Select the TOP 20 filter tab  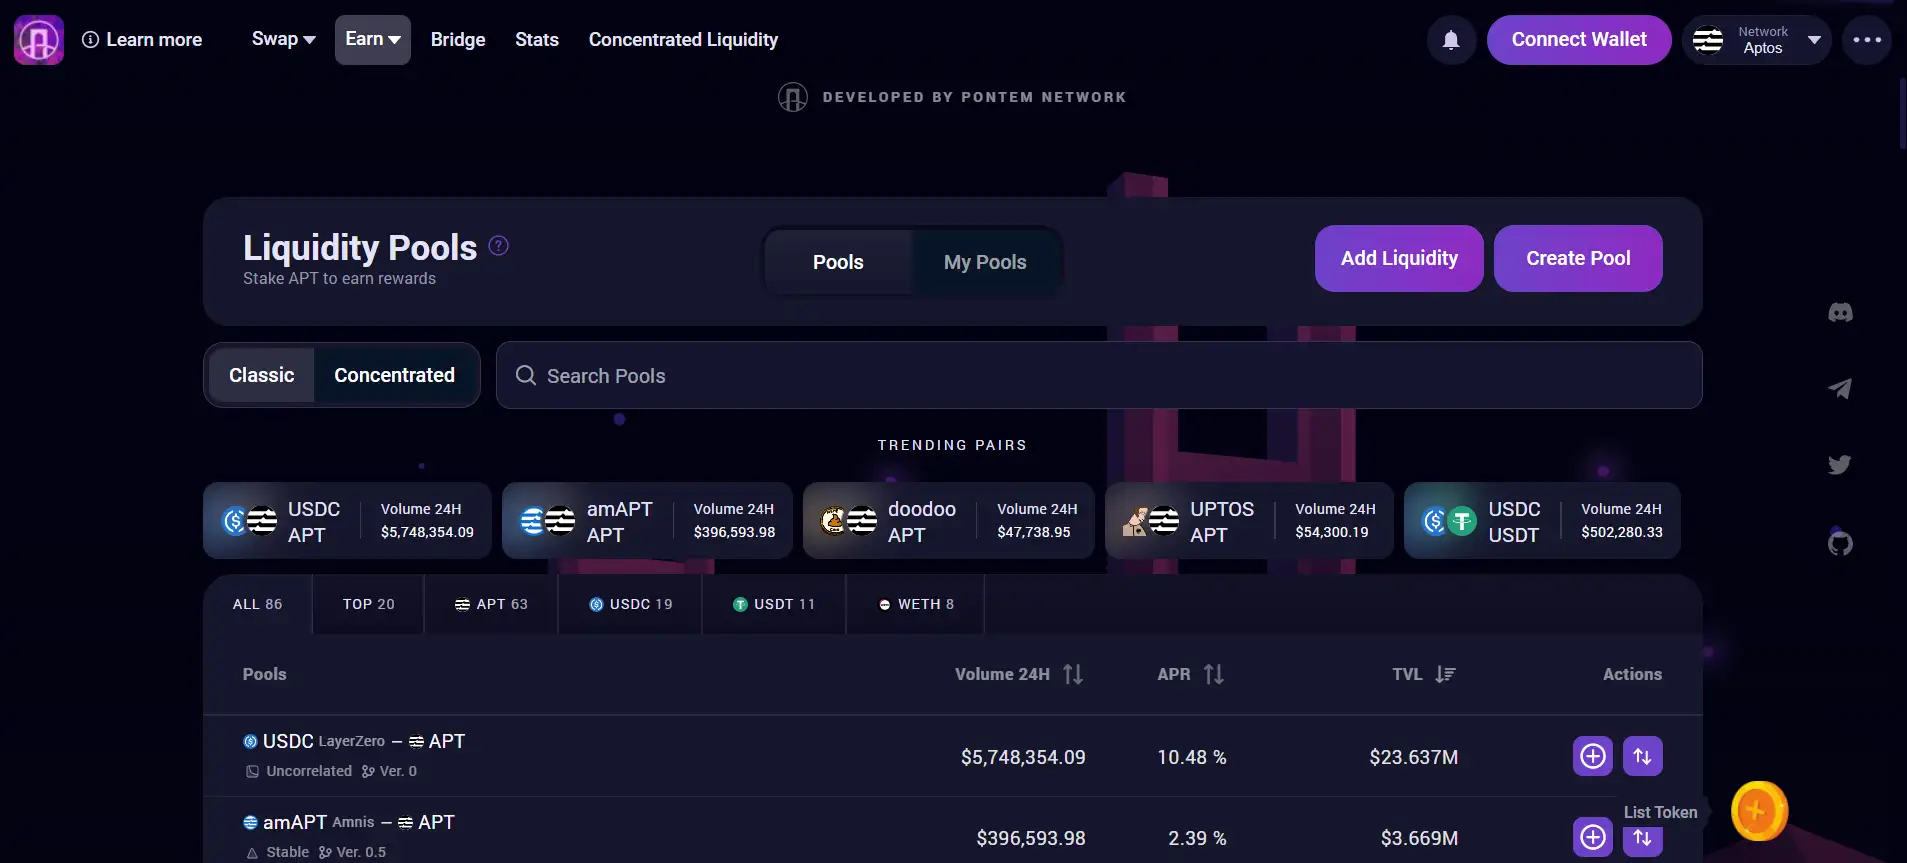click(368, 604)
